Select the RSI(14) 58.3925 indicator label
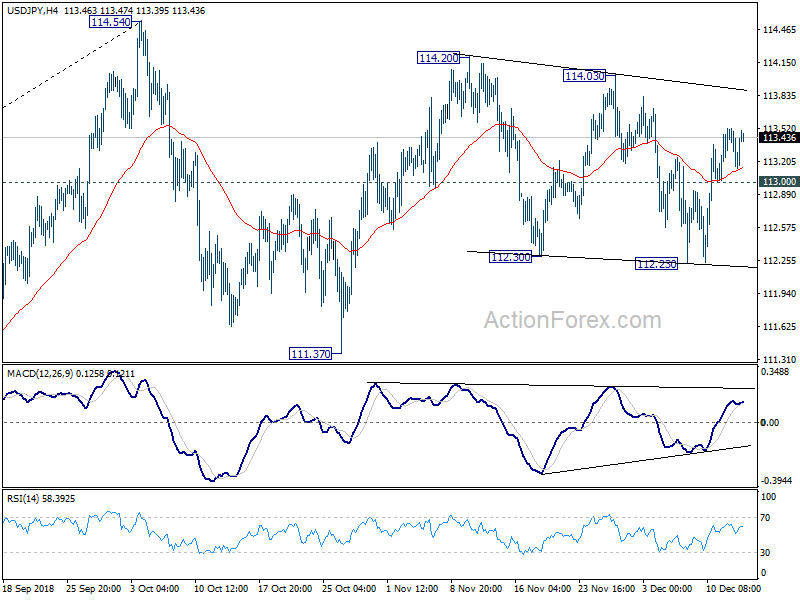The image size is (800, 600). coord(41,498)
